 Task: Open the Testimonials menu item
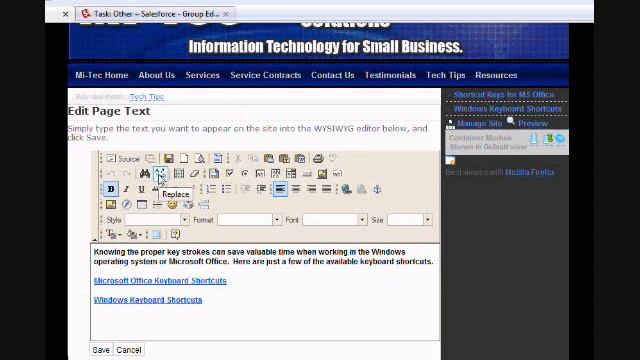[390, 75]
